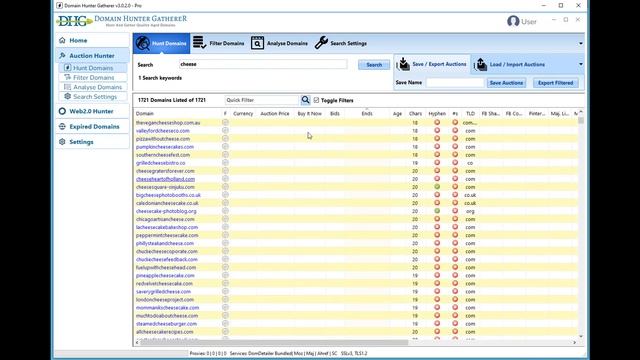
Task: Click the DHG logo
Action: (74, 21)
